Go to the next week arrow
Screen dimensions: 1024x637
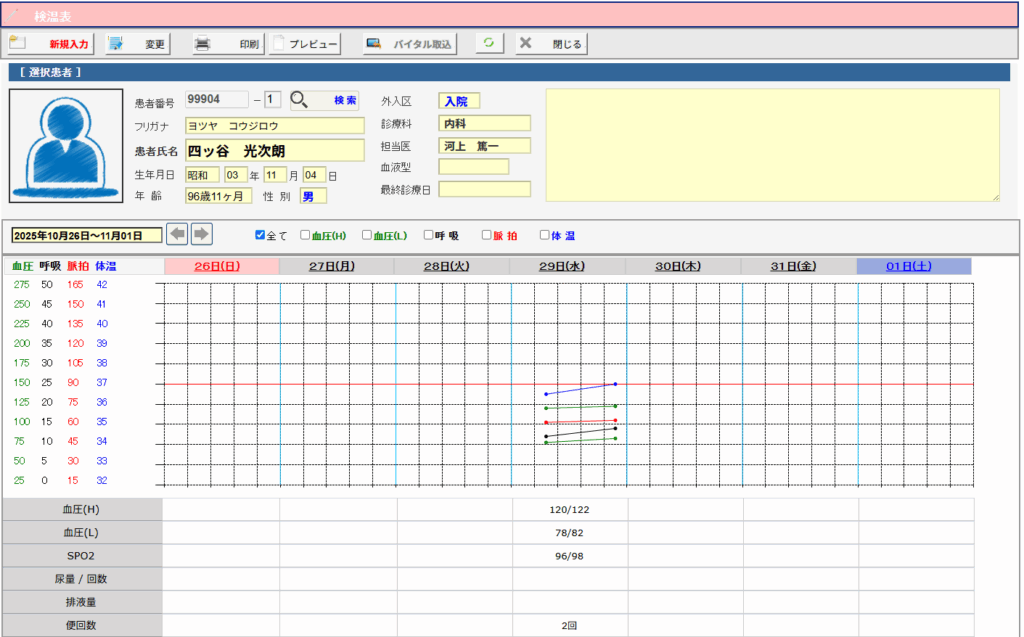(202, 234)
